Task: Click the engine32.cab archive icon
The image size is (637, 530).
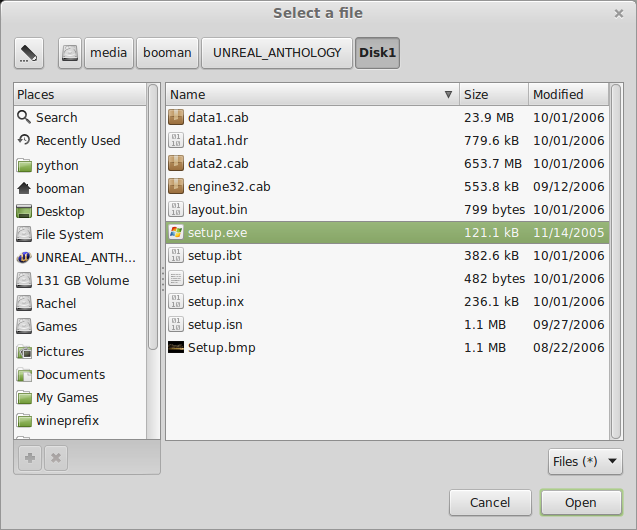Action: point(176,186)
